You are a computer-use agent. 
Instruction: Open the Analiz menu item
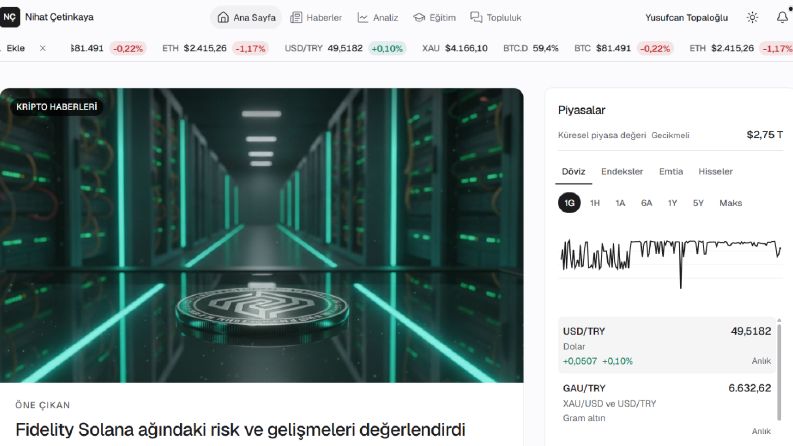tap(378, 18)
